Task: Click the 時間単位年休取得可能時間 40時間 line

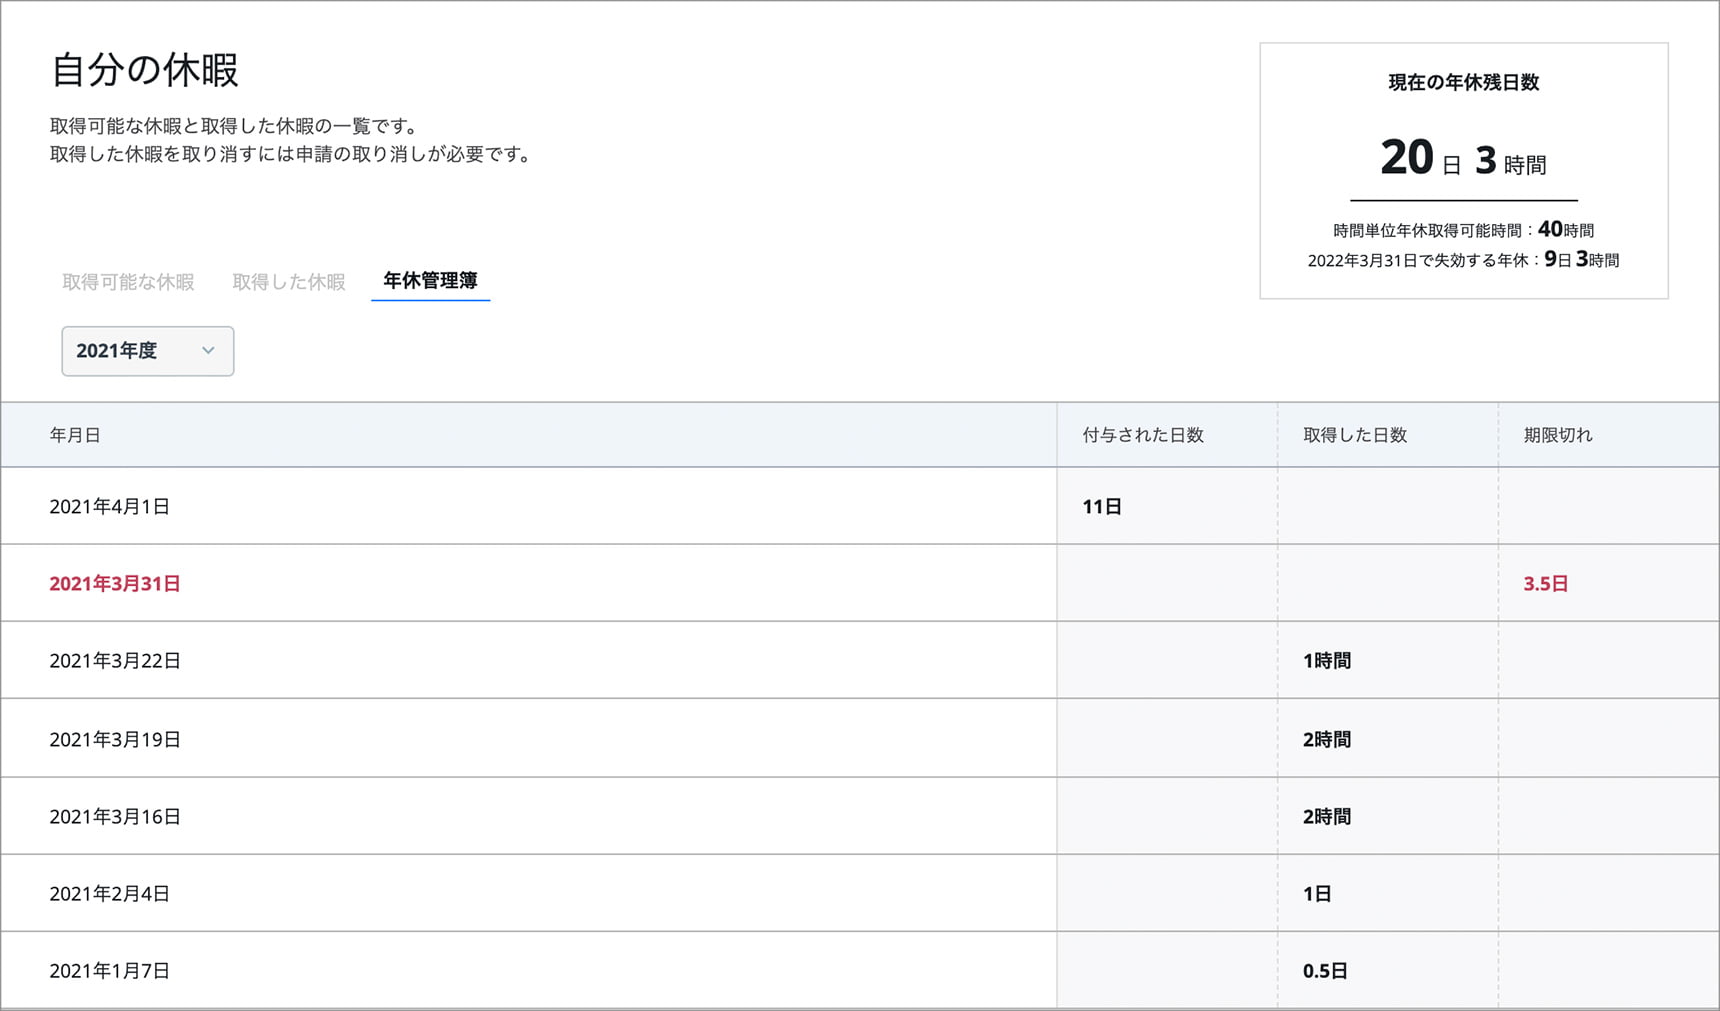Action: coord(1464,230)
